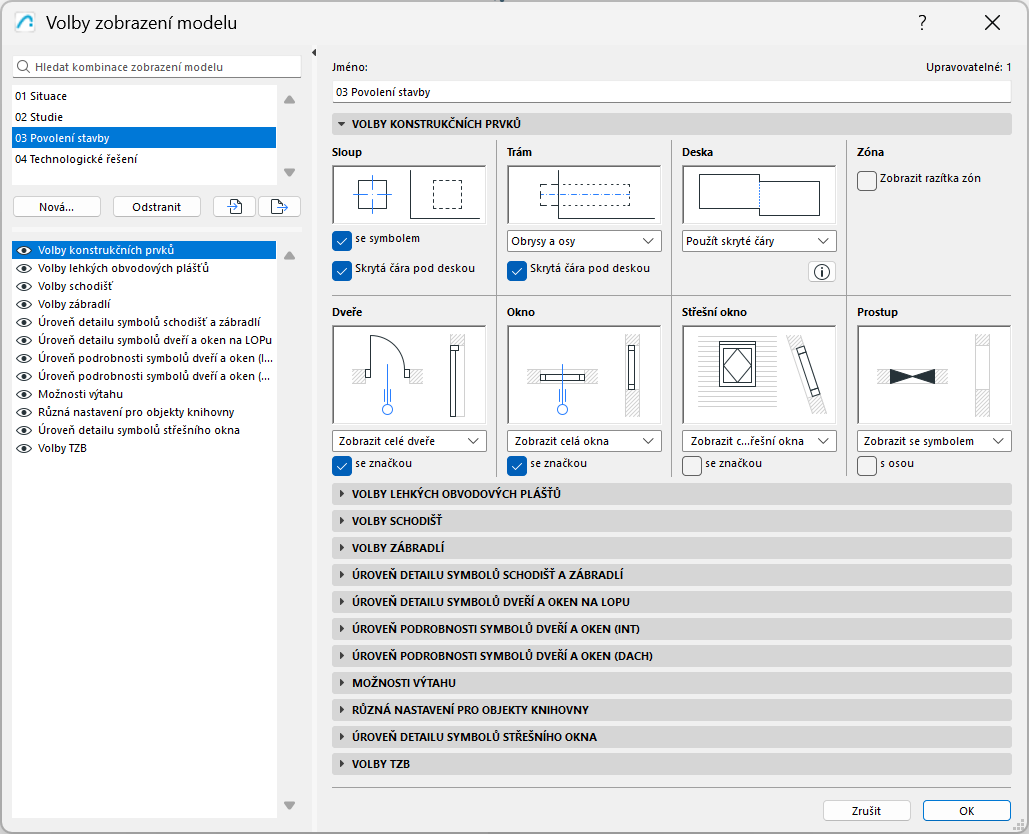Open the Obrysy a osy dropdown
Image resolution: width=1029 pixels, height=834 pixels.
tap(583, 241)
